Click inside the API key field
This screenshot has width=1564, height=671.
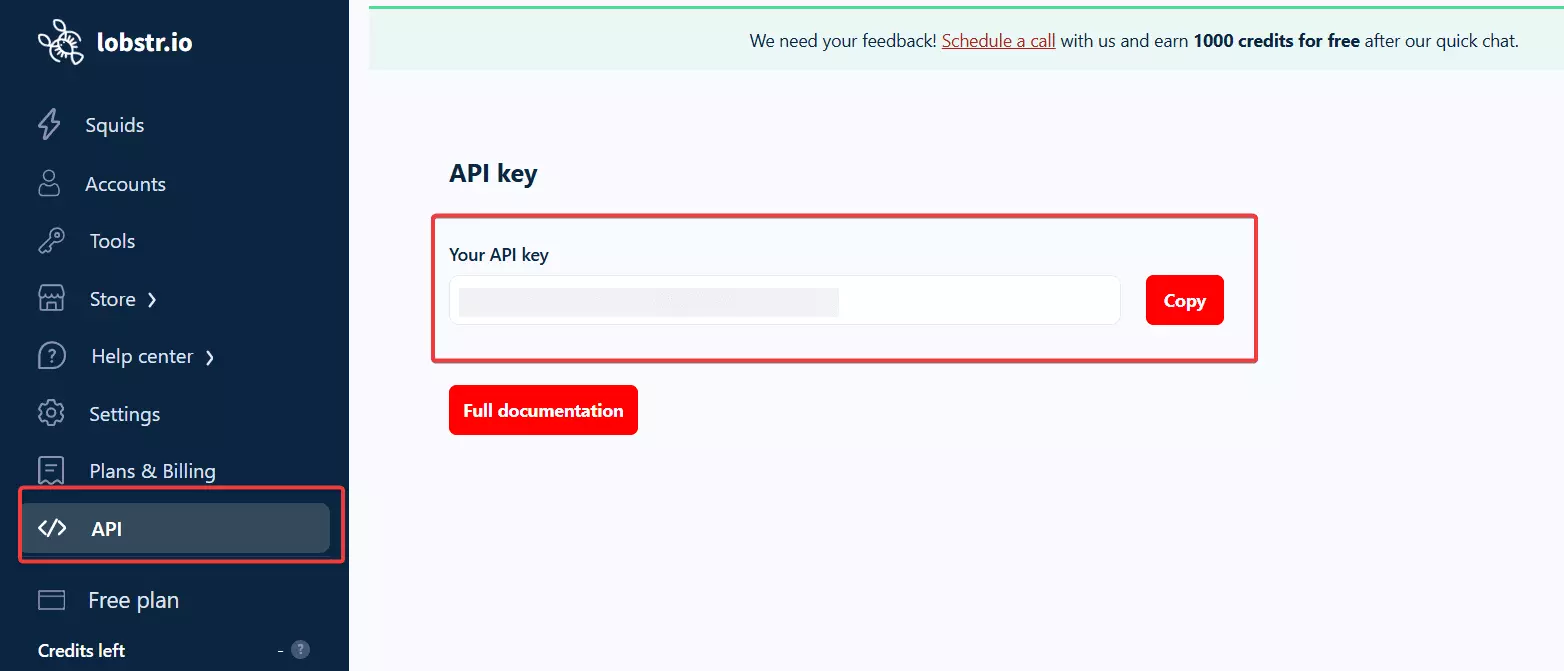(784, 301)
